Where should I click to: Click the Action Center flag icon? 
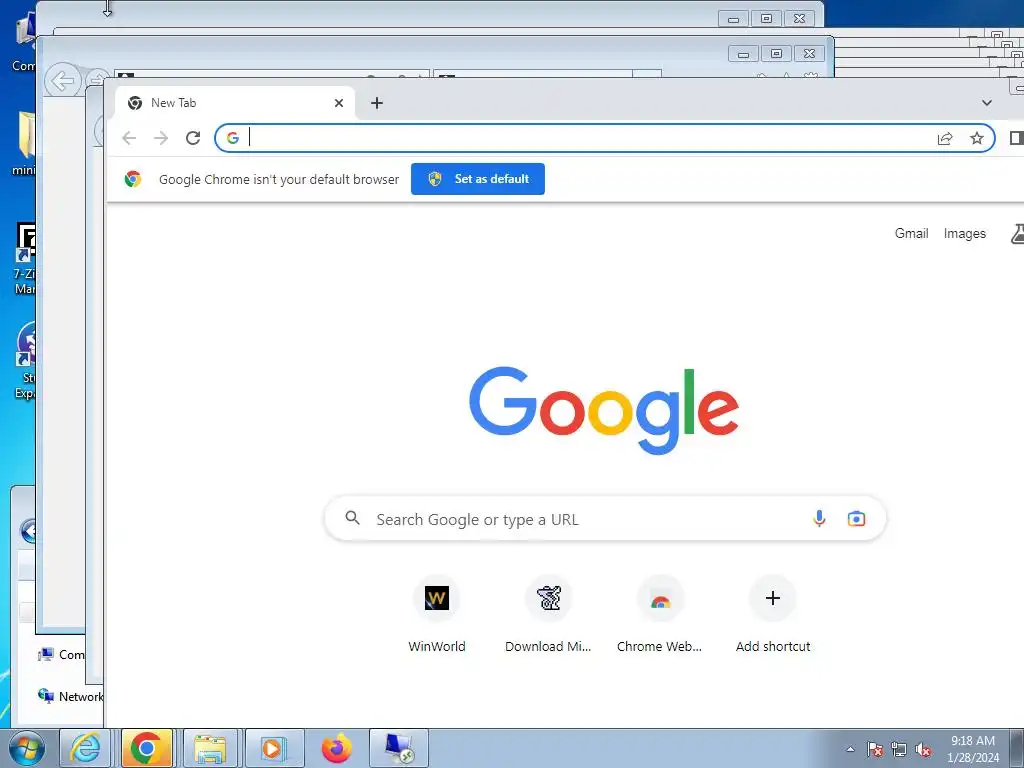point(875,749)
